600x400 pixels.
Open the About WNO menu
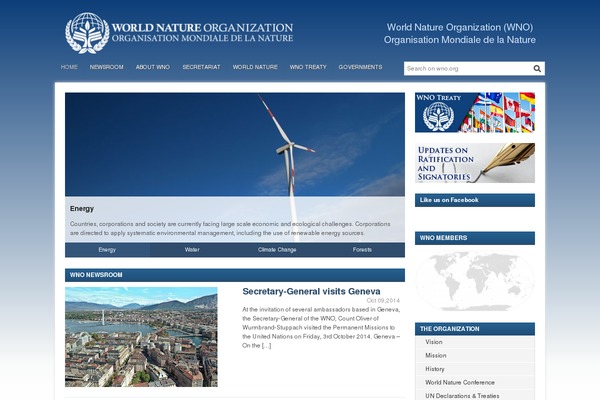pos(153,67)
